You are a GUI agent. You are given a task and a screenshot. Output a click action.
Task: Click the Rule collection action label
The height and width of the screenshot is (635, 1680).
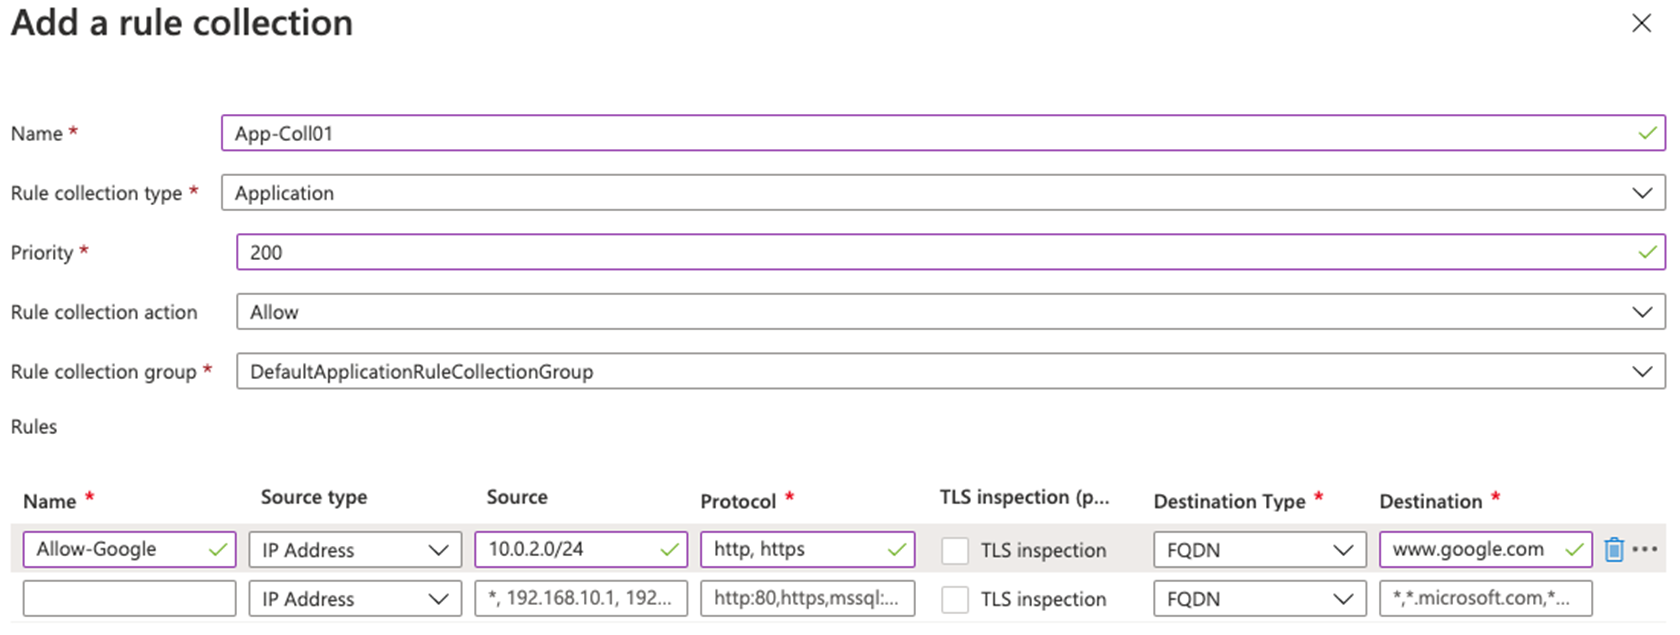pos(104,312)
